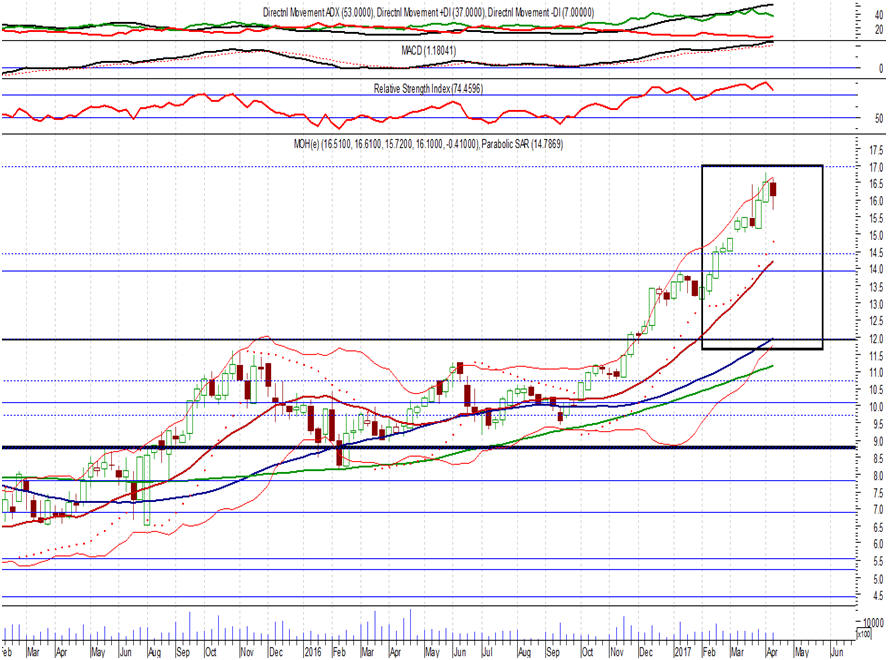Click the 15.0 price axis value
This screenshot has height=660, width=888.
pyautogui.click(x=877, y=235)
